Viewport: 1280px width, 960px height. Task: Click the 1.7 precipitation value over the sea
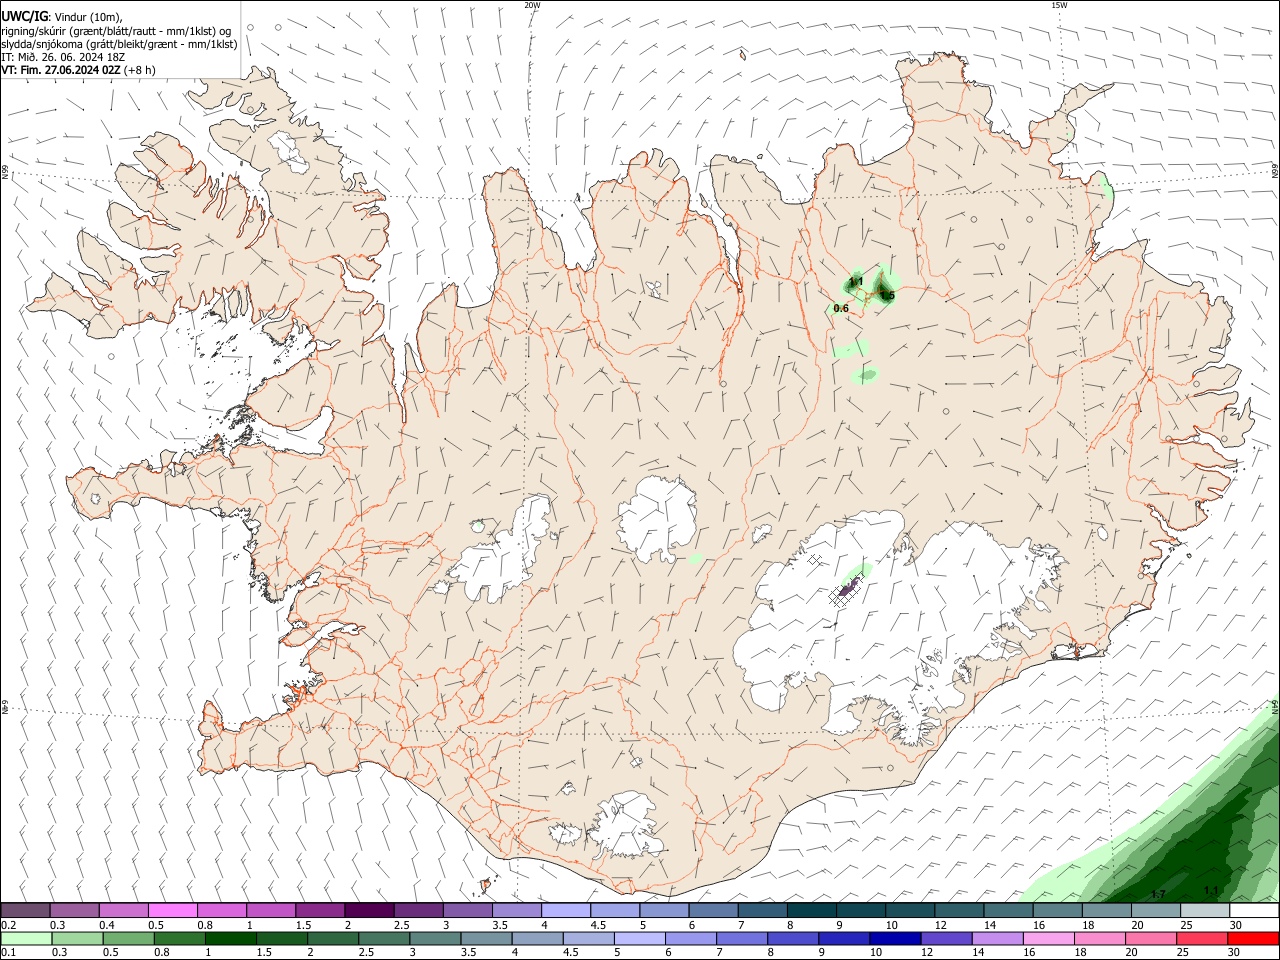(x=1159, y=893)
